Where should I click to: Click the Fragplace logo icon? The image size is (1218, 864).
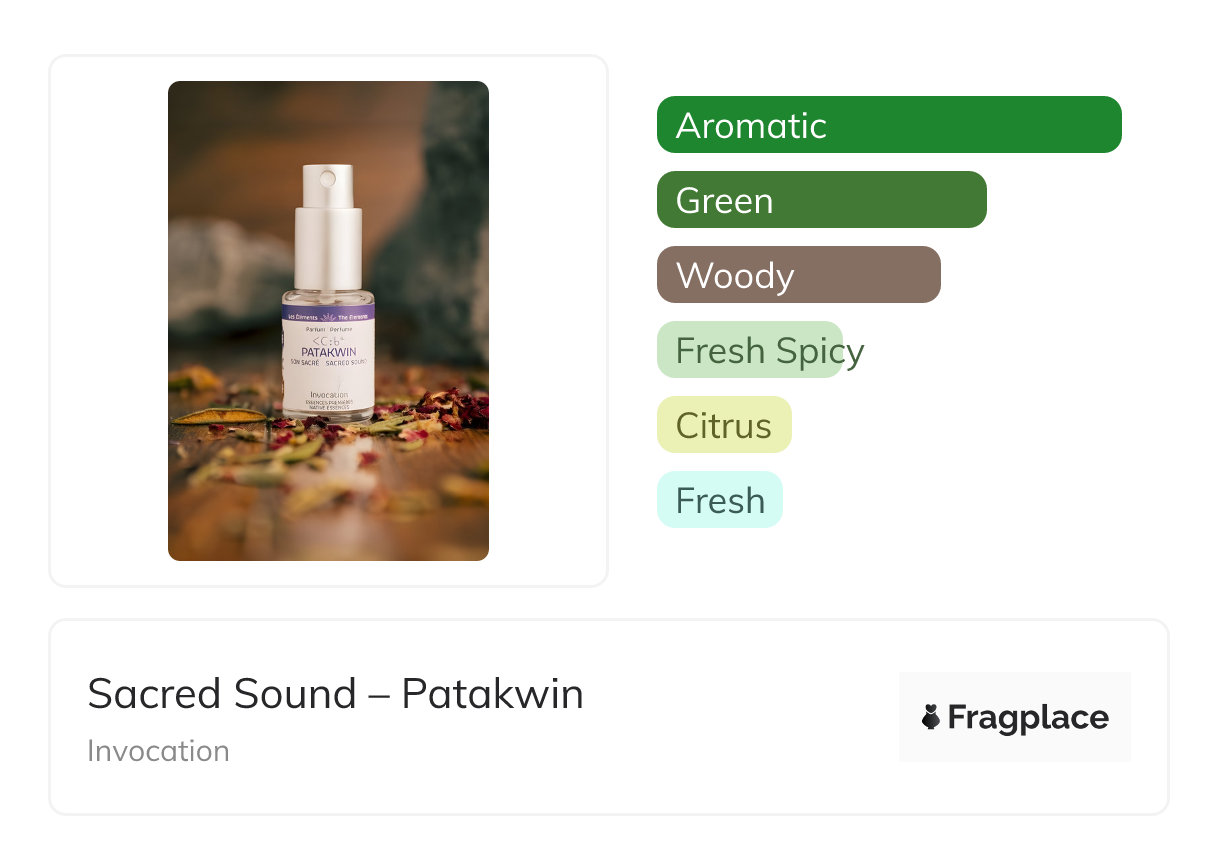coord(931,717)
